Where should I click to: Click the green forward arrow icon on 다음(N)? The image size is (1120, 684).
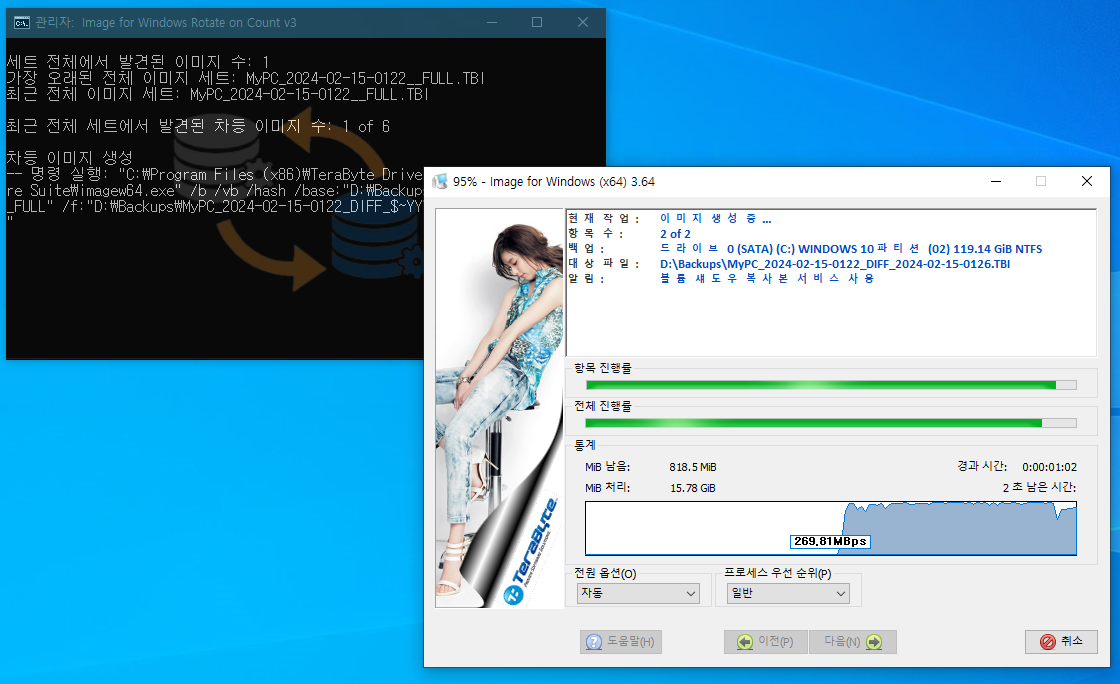[874, 642]
